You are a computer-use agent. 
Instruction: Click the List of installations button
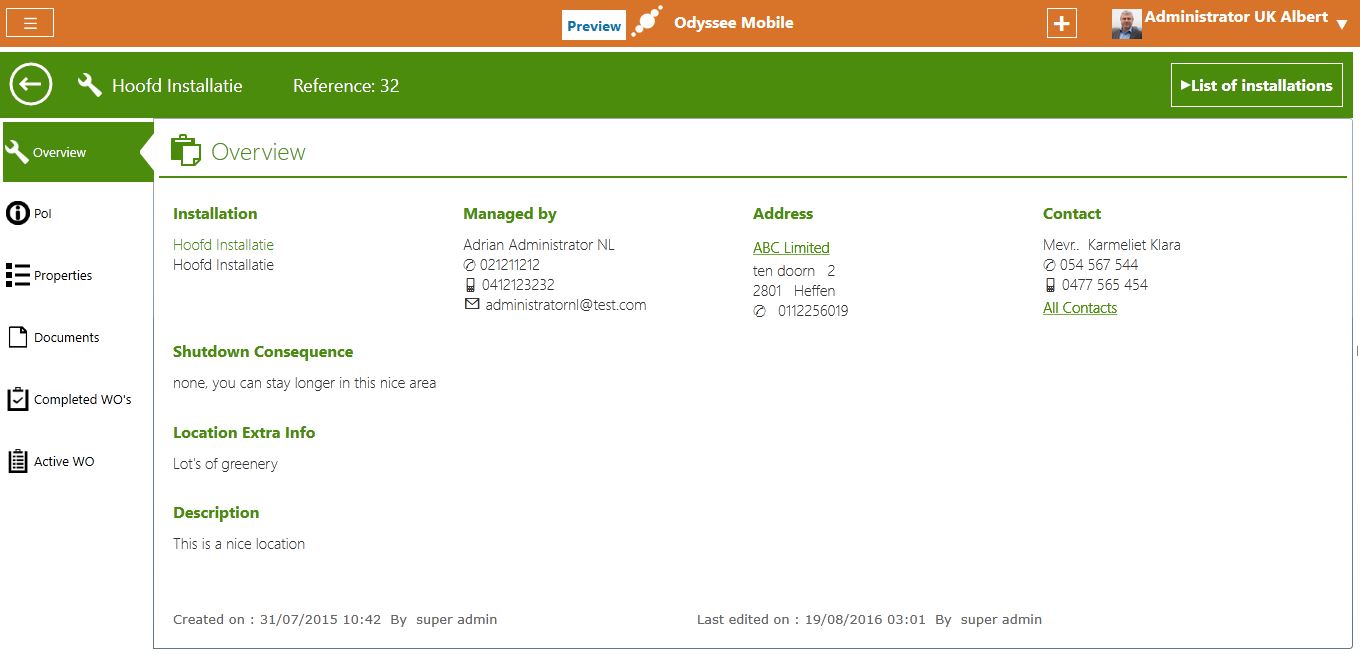1256,86
